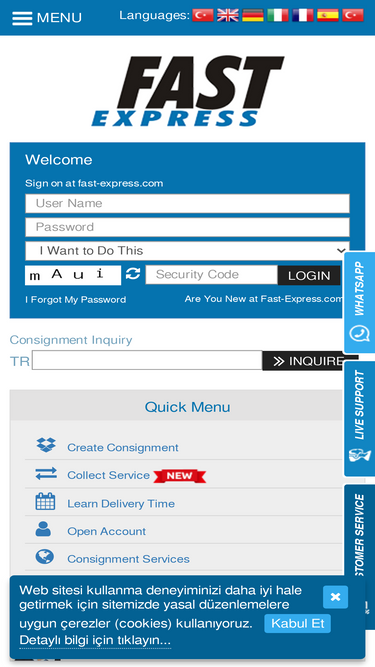This screenshot has width=375, height=667.
Task: Click the Security Code input
Action: point(212,275)
